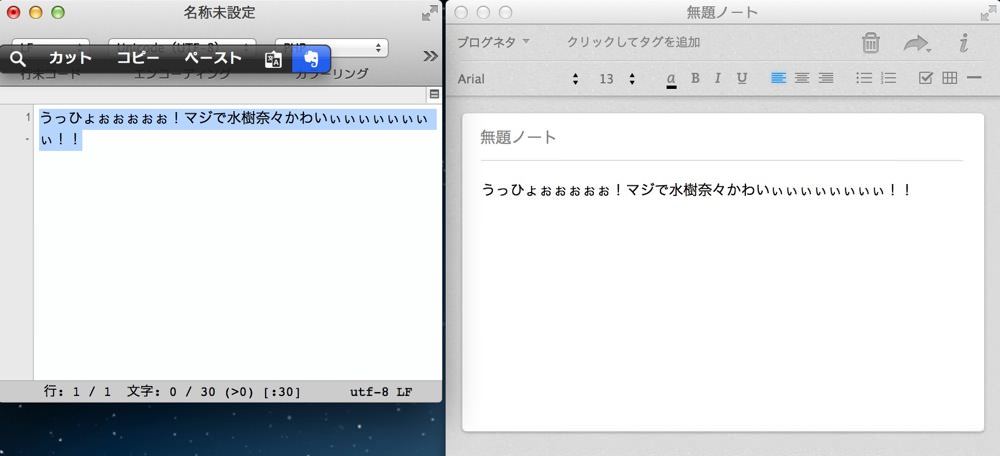Insert a horizontal rule

tap(973, 78)
